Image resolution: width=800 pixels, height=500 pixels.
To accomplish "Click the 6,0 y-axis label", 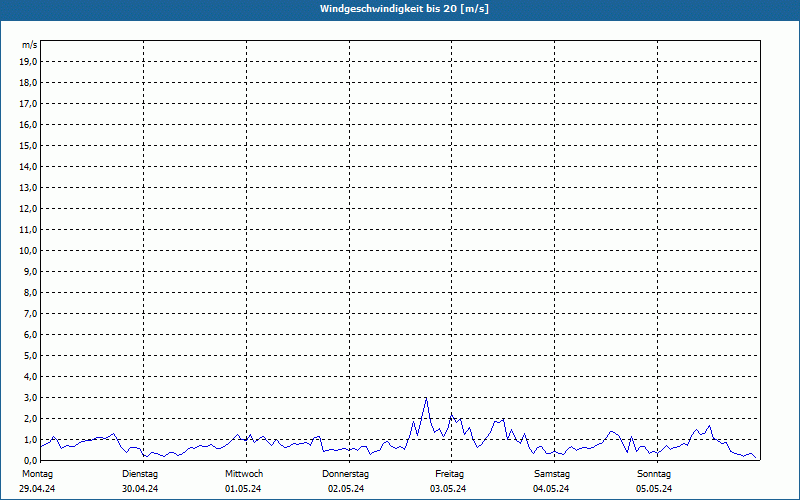I will point(31,334).
